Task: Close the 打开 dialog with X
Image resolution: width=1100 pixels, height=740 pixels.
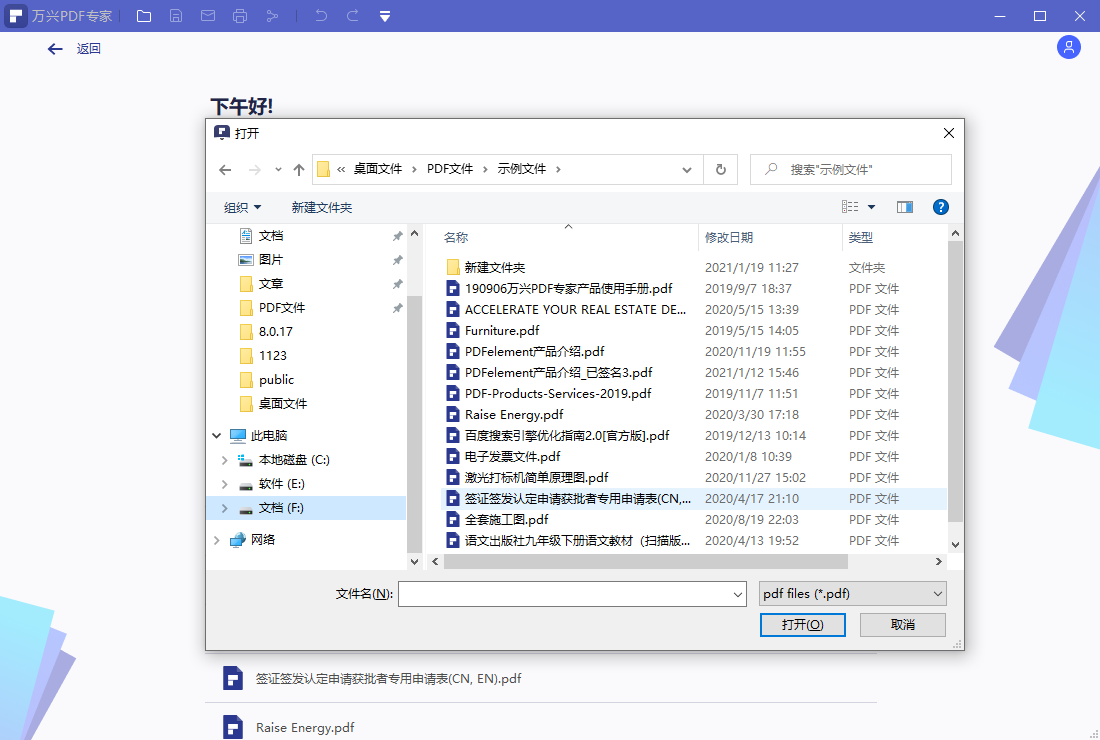Action: pos(948,133)
